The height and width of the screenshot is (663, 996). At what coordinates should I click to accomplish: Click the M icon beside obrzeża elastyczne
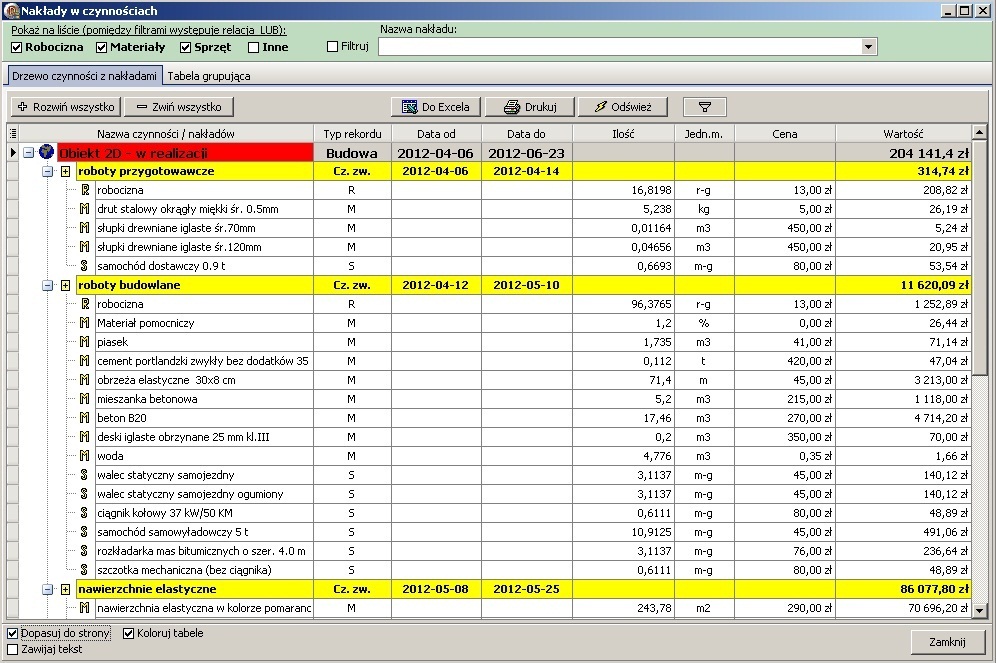point(84,380)
